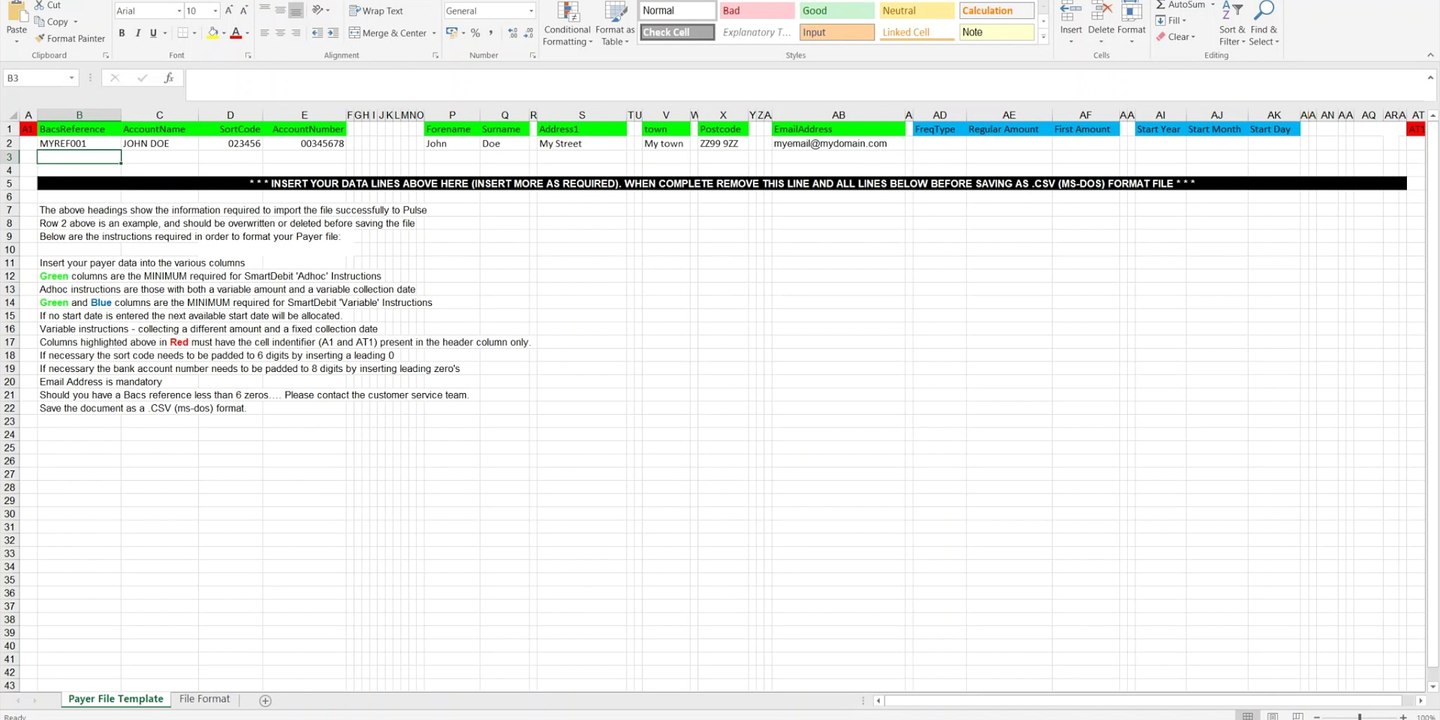
Task: Align text to the right
Action: pyautogui.click(x=297, y=33)
